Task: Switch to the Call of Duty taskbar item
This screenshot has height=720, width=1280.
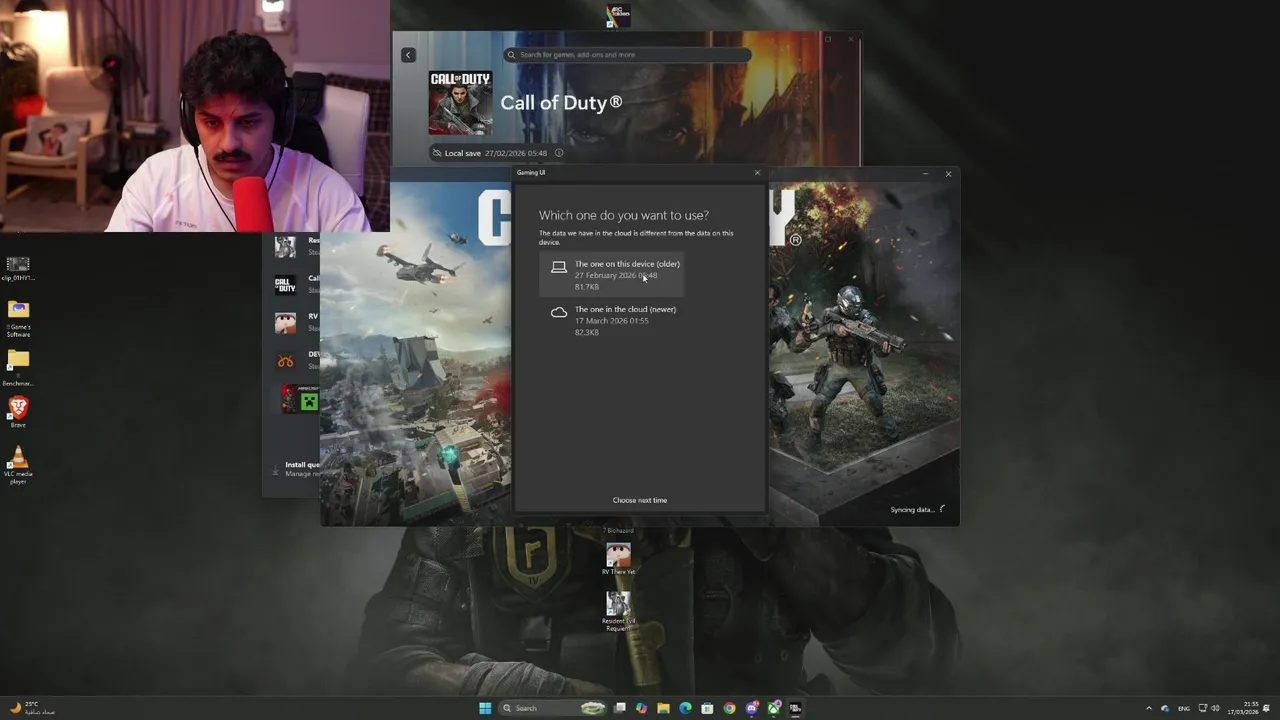Action: point(795,708)
